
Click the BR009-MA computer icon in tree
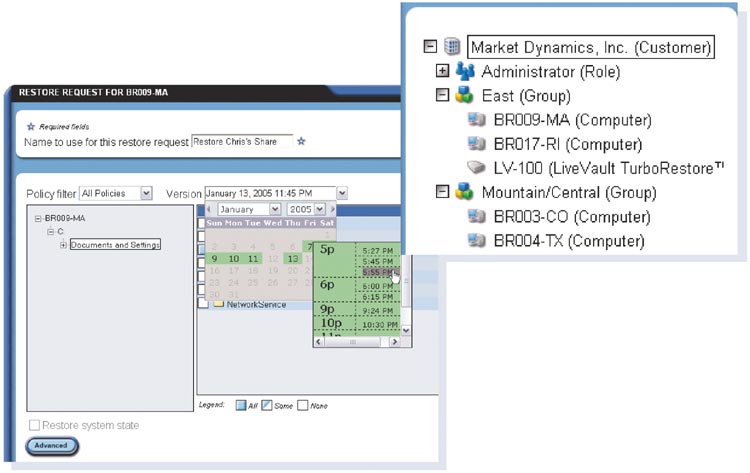pyautogui.click(x=477, y=120)
